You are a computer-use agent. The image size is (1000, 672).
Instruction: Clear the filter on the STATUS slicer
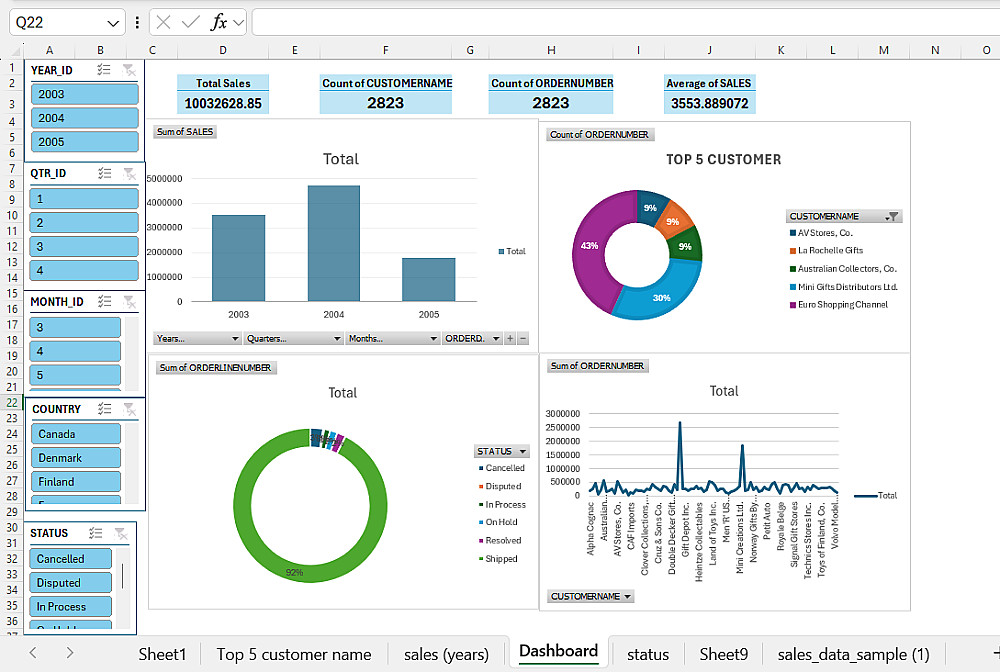click(x=121, y=533)
